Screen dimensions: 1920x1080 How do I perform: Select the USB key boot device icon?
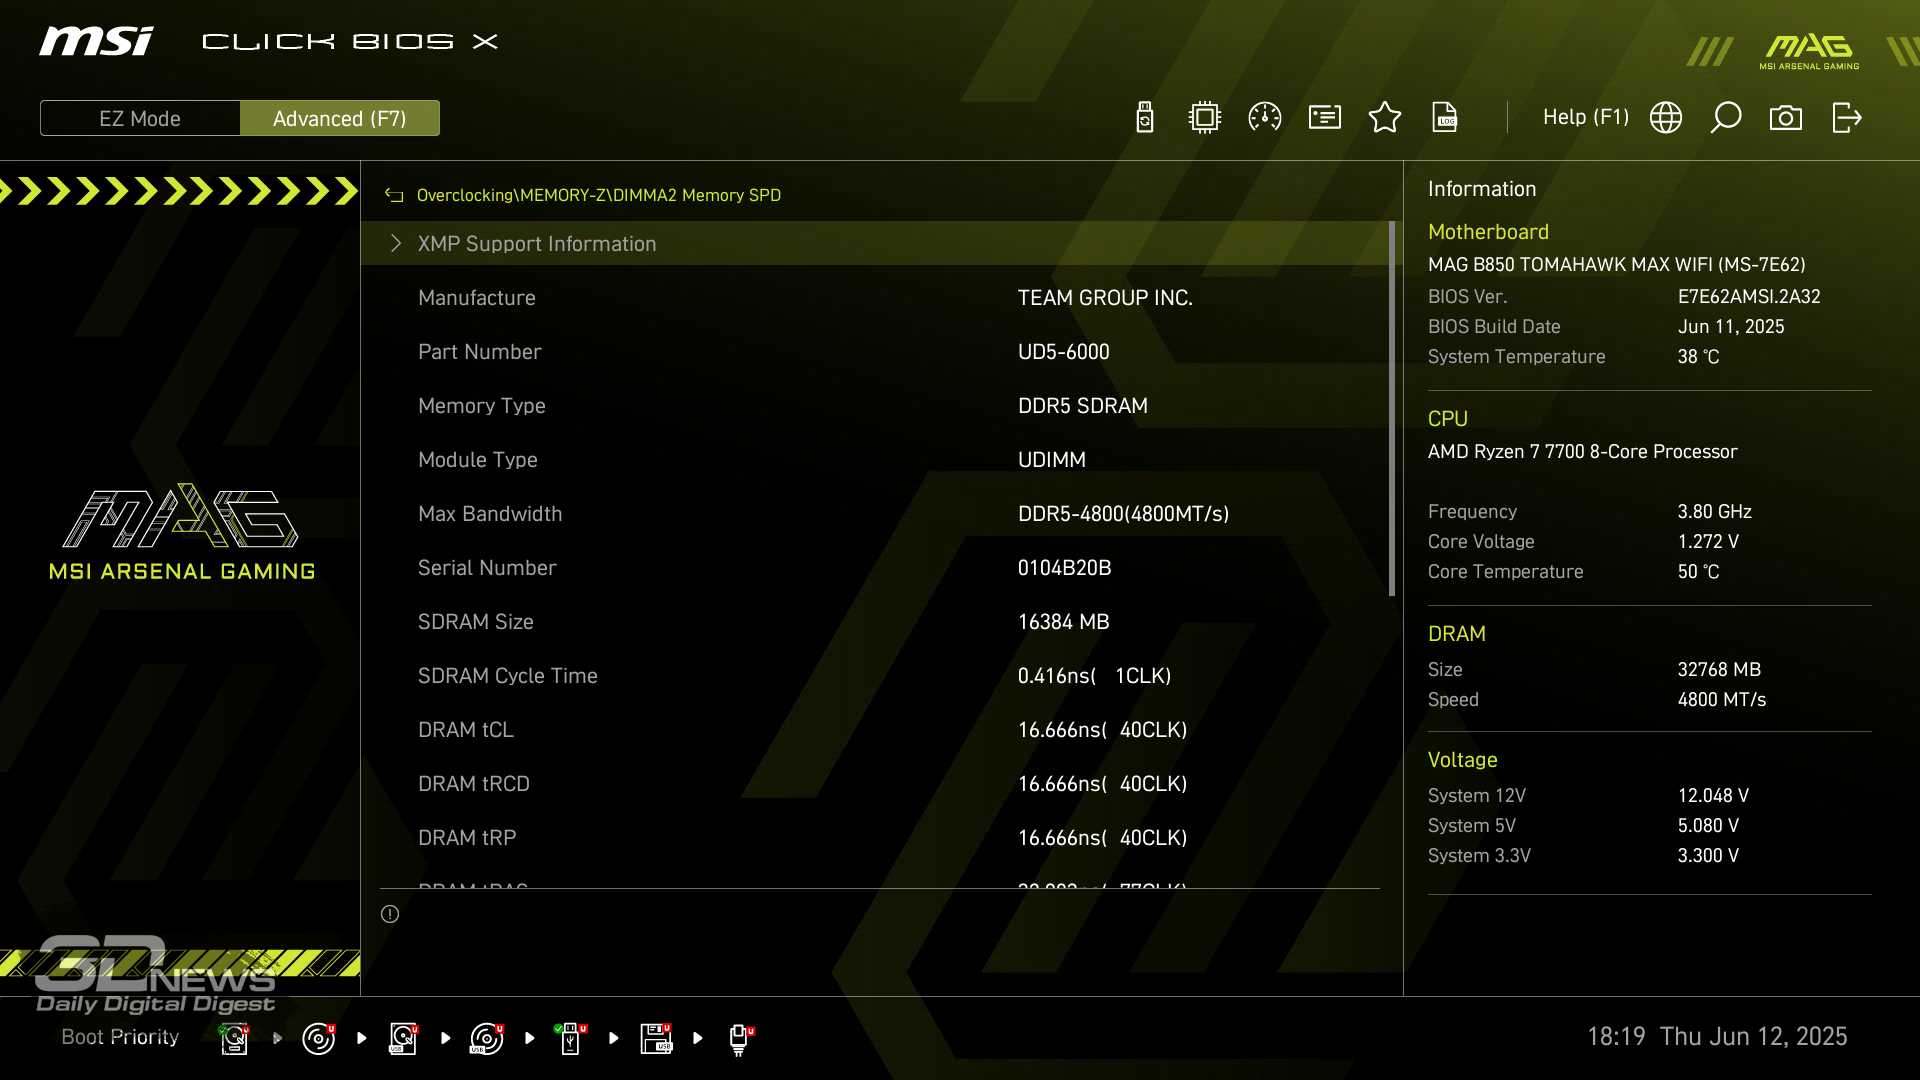click(571, 1039)
